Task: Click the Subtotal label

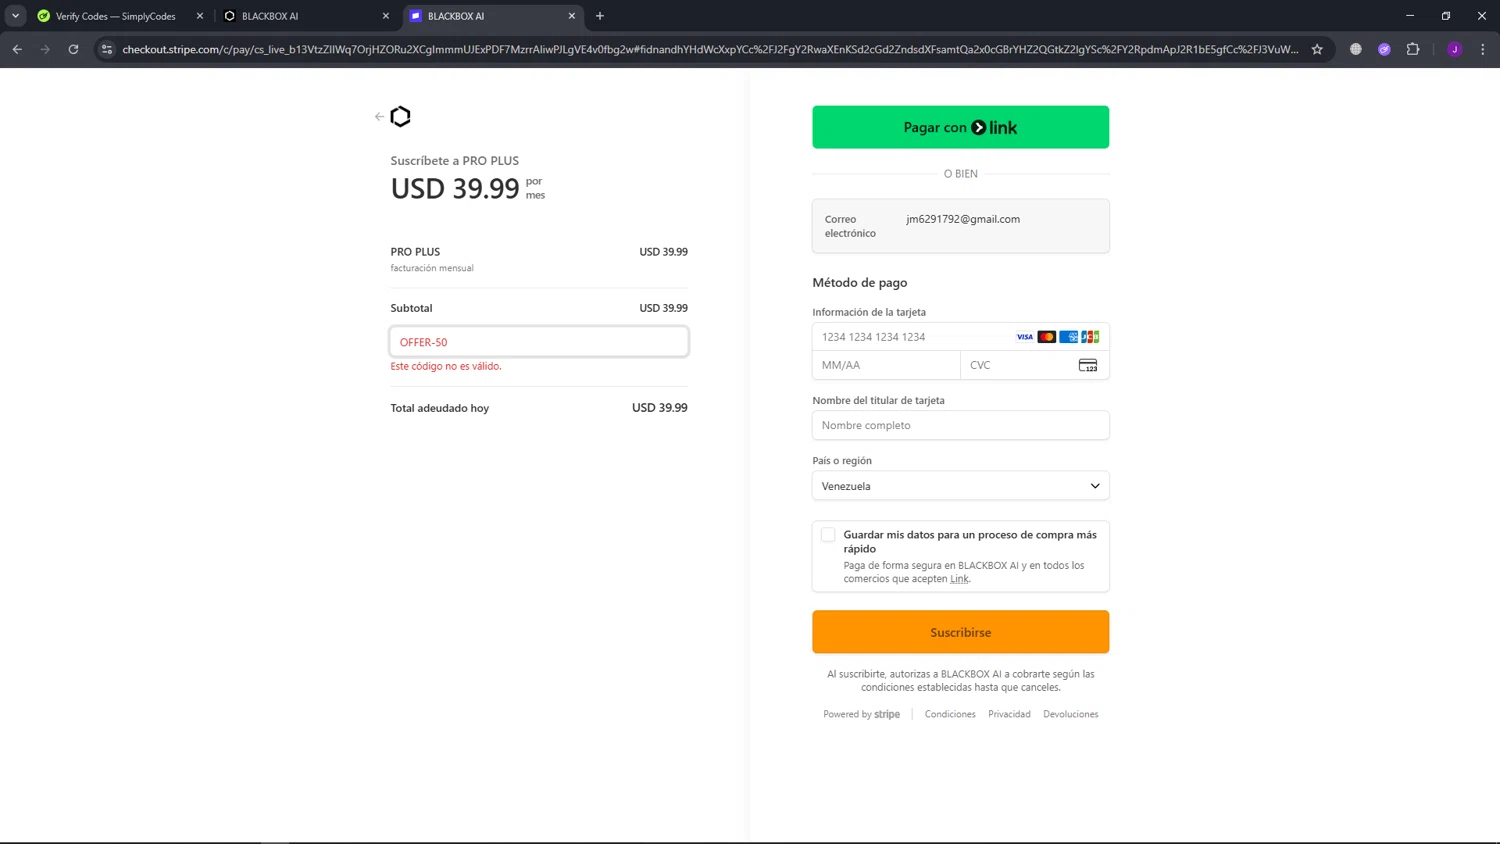Action: 411,308
